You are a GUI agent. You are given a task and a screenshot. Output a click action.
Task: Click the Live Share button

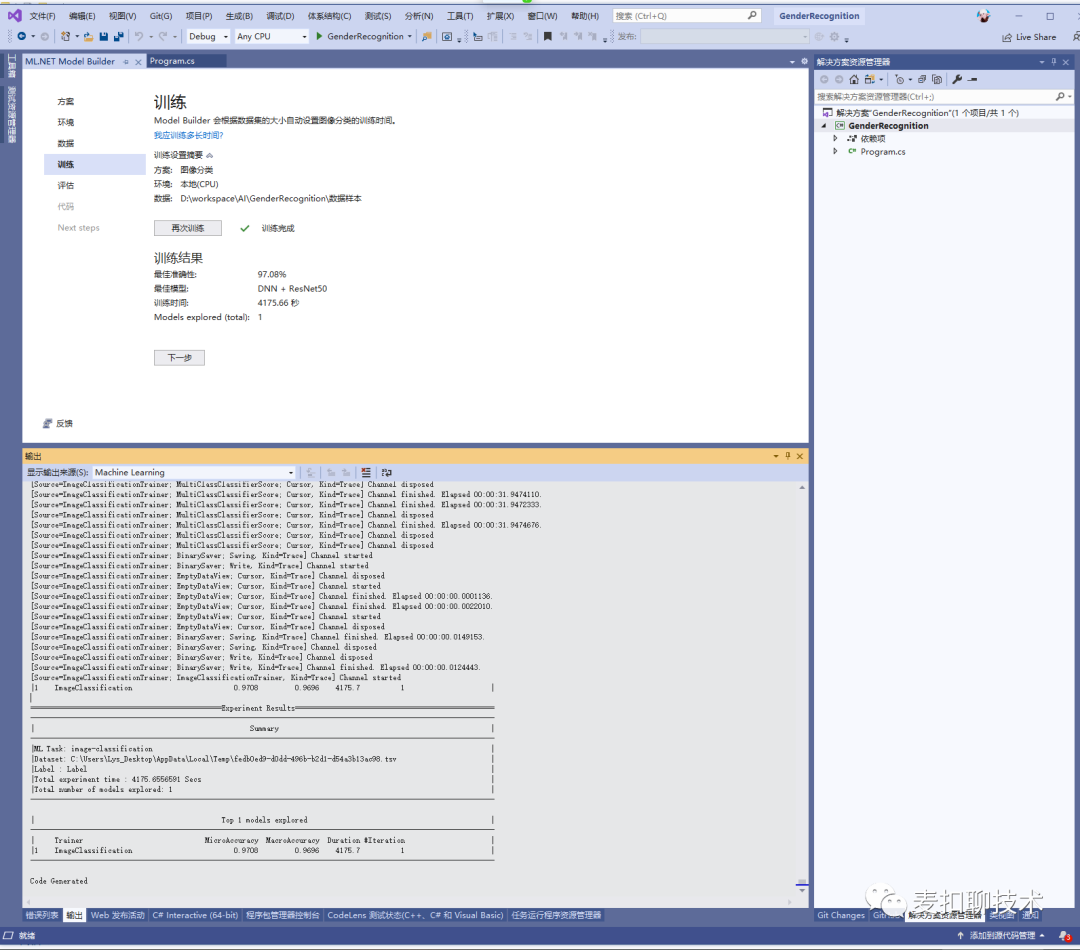[x=1029, y=37]
